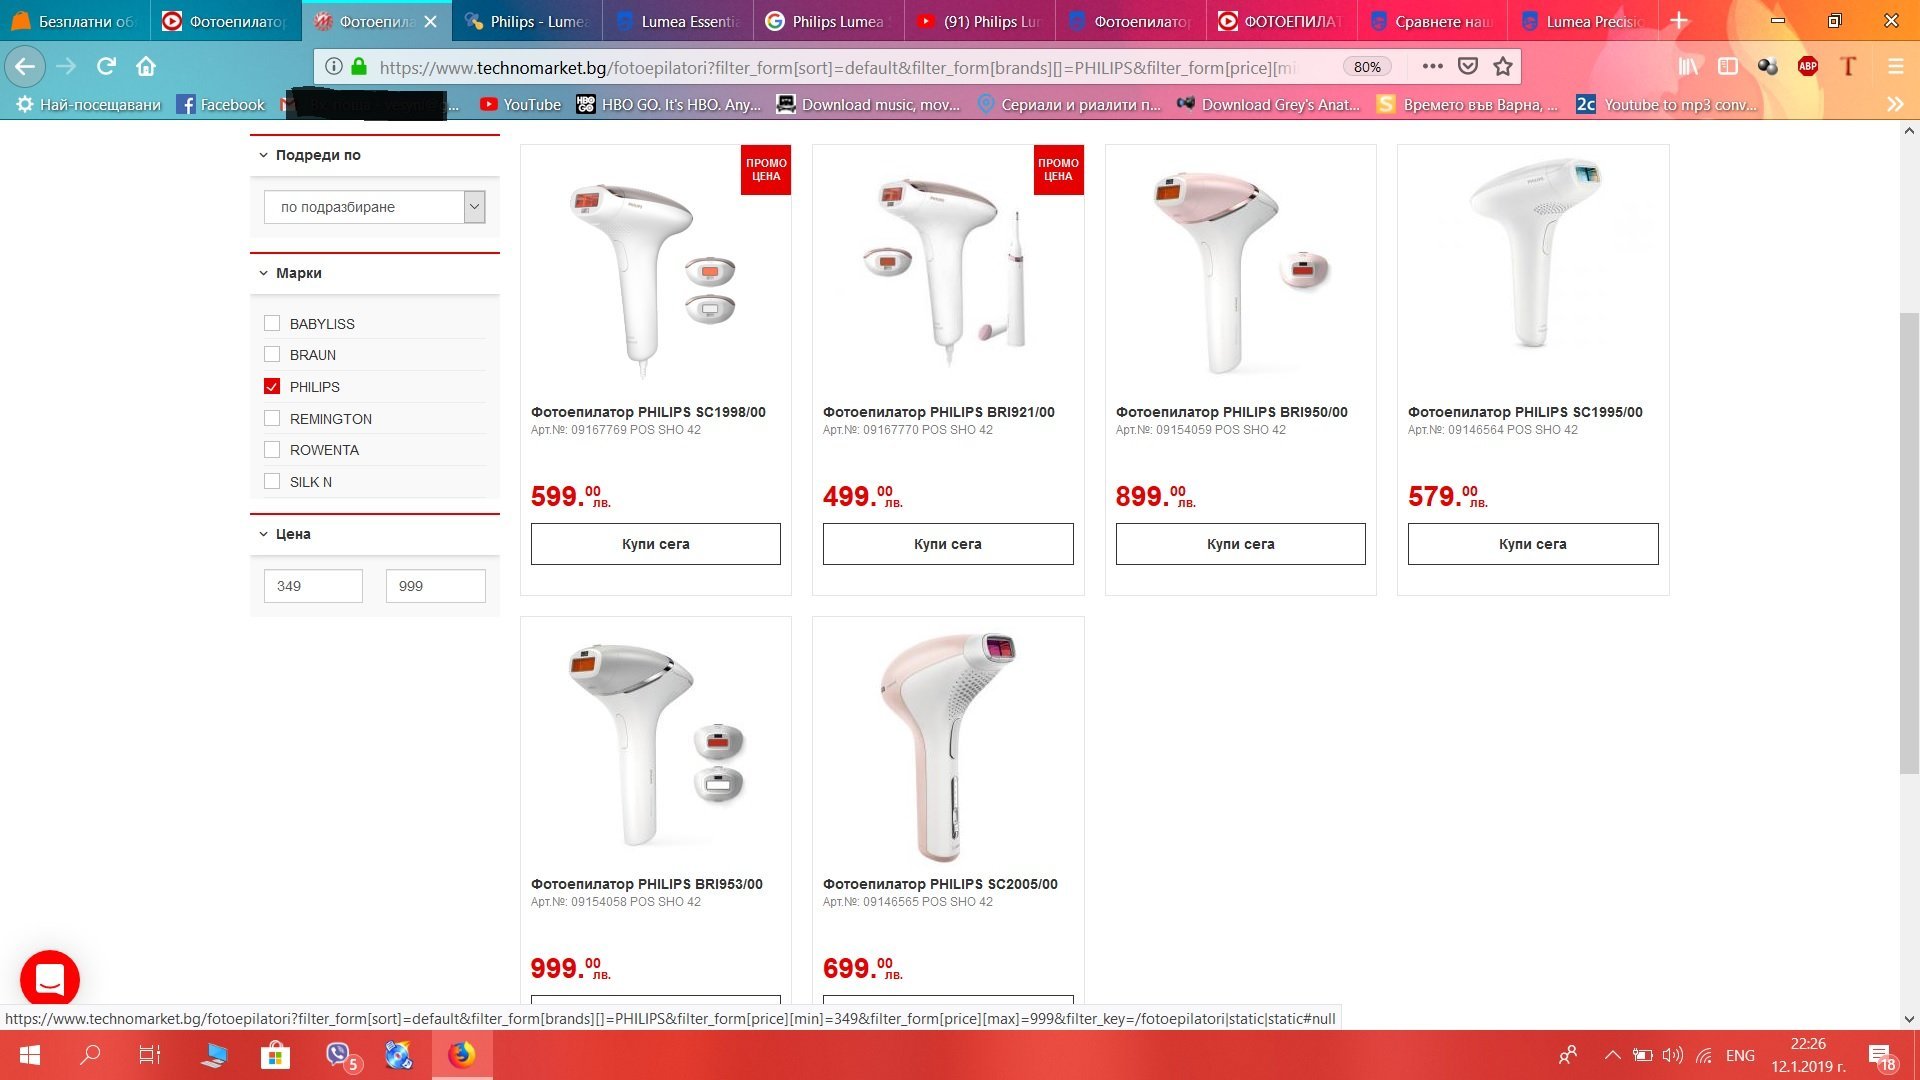The width and height of the screenshot is (1920, 1080).
Task: Open the Firefox hamburger menu
Action: pos(1895,67)
